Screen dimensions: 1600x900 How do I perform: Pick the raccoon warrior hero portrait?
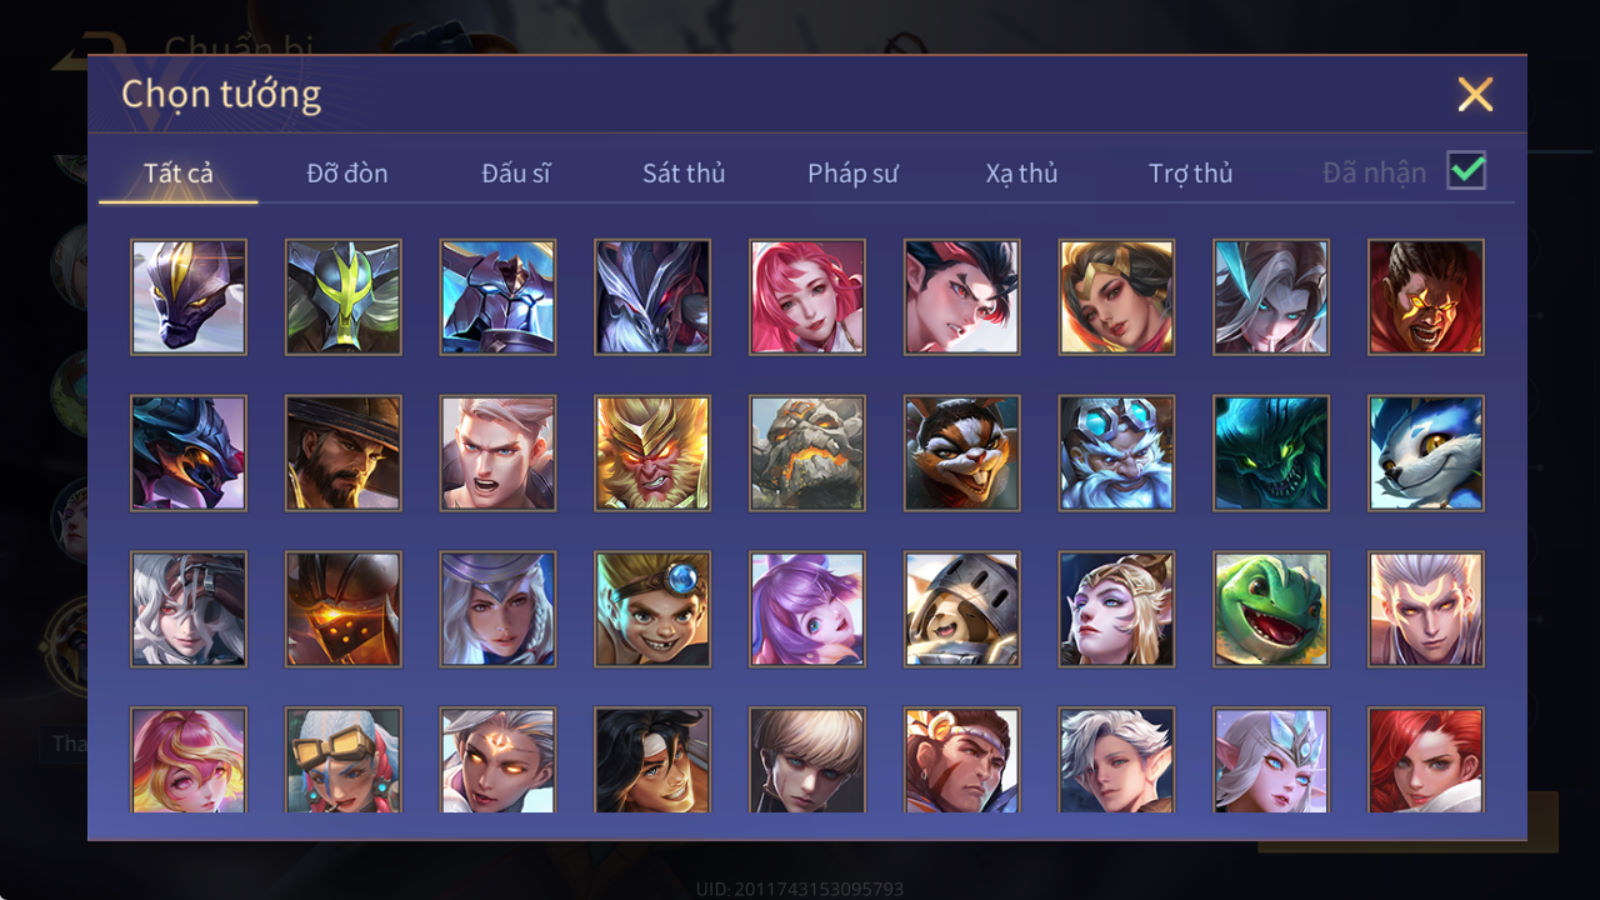(962, 453)
